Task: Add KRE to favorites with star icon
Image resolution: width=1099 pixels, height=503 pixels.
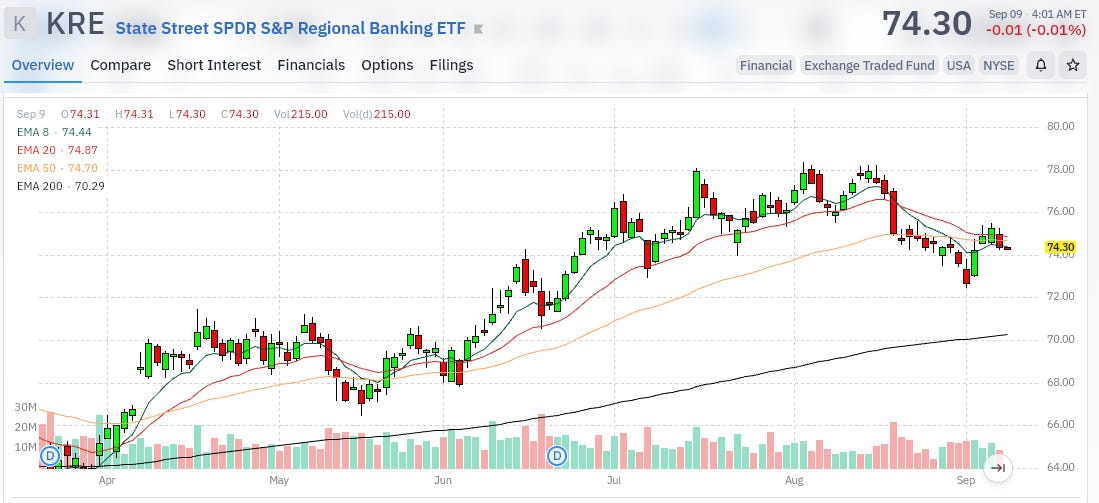Action: click(x=1072, y=65)
